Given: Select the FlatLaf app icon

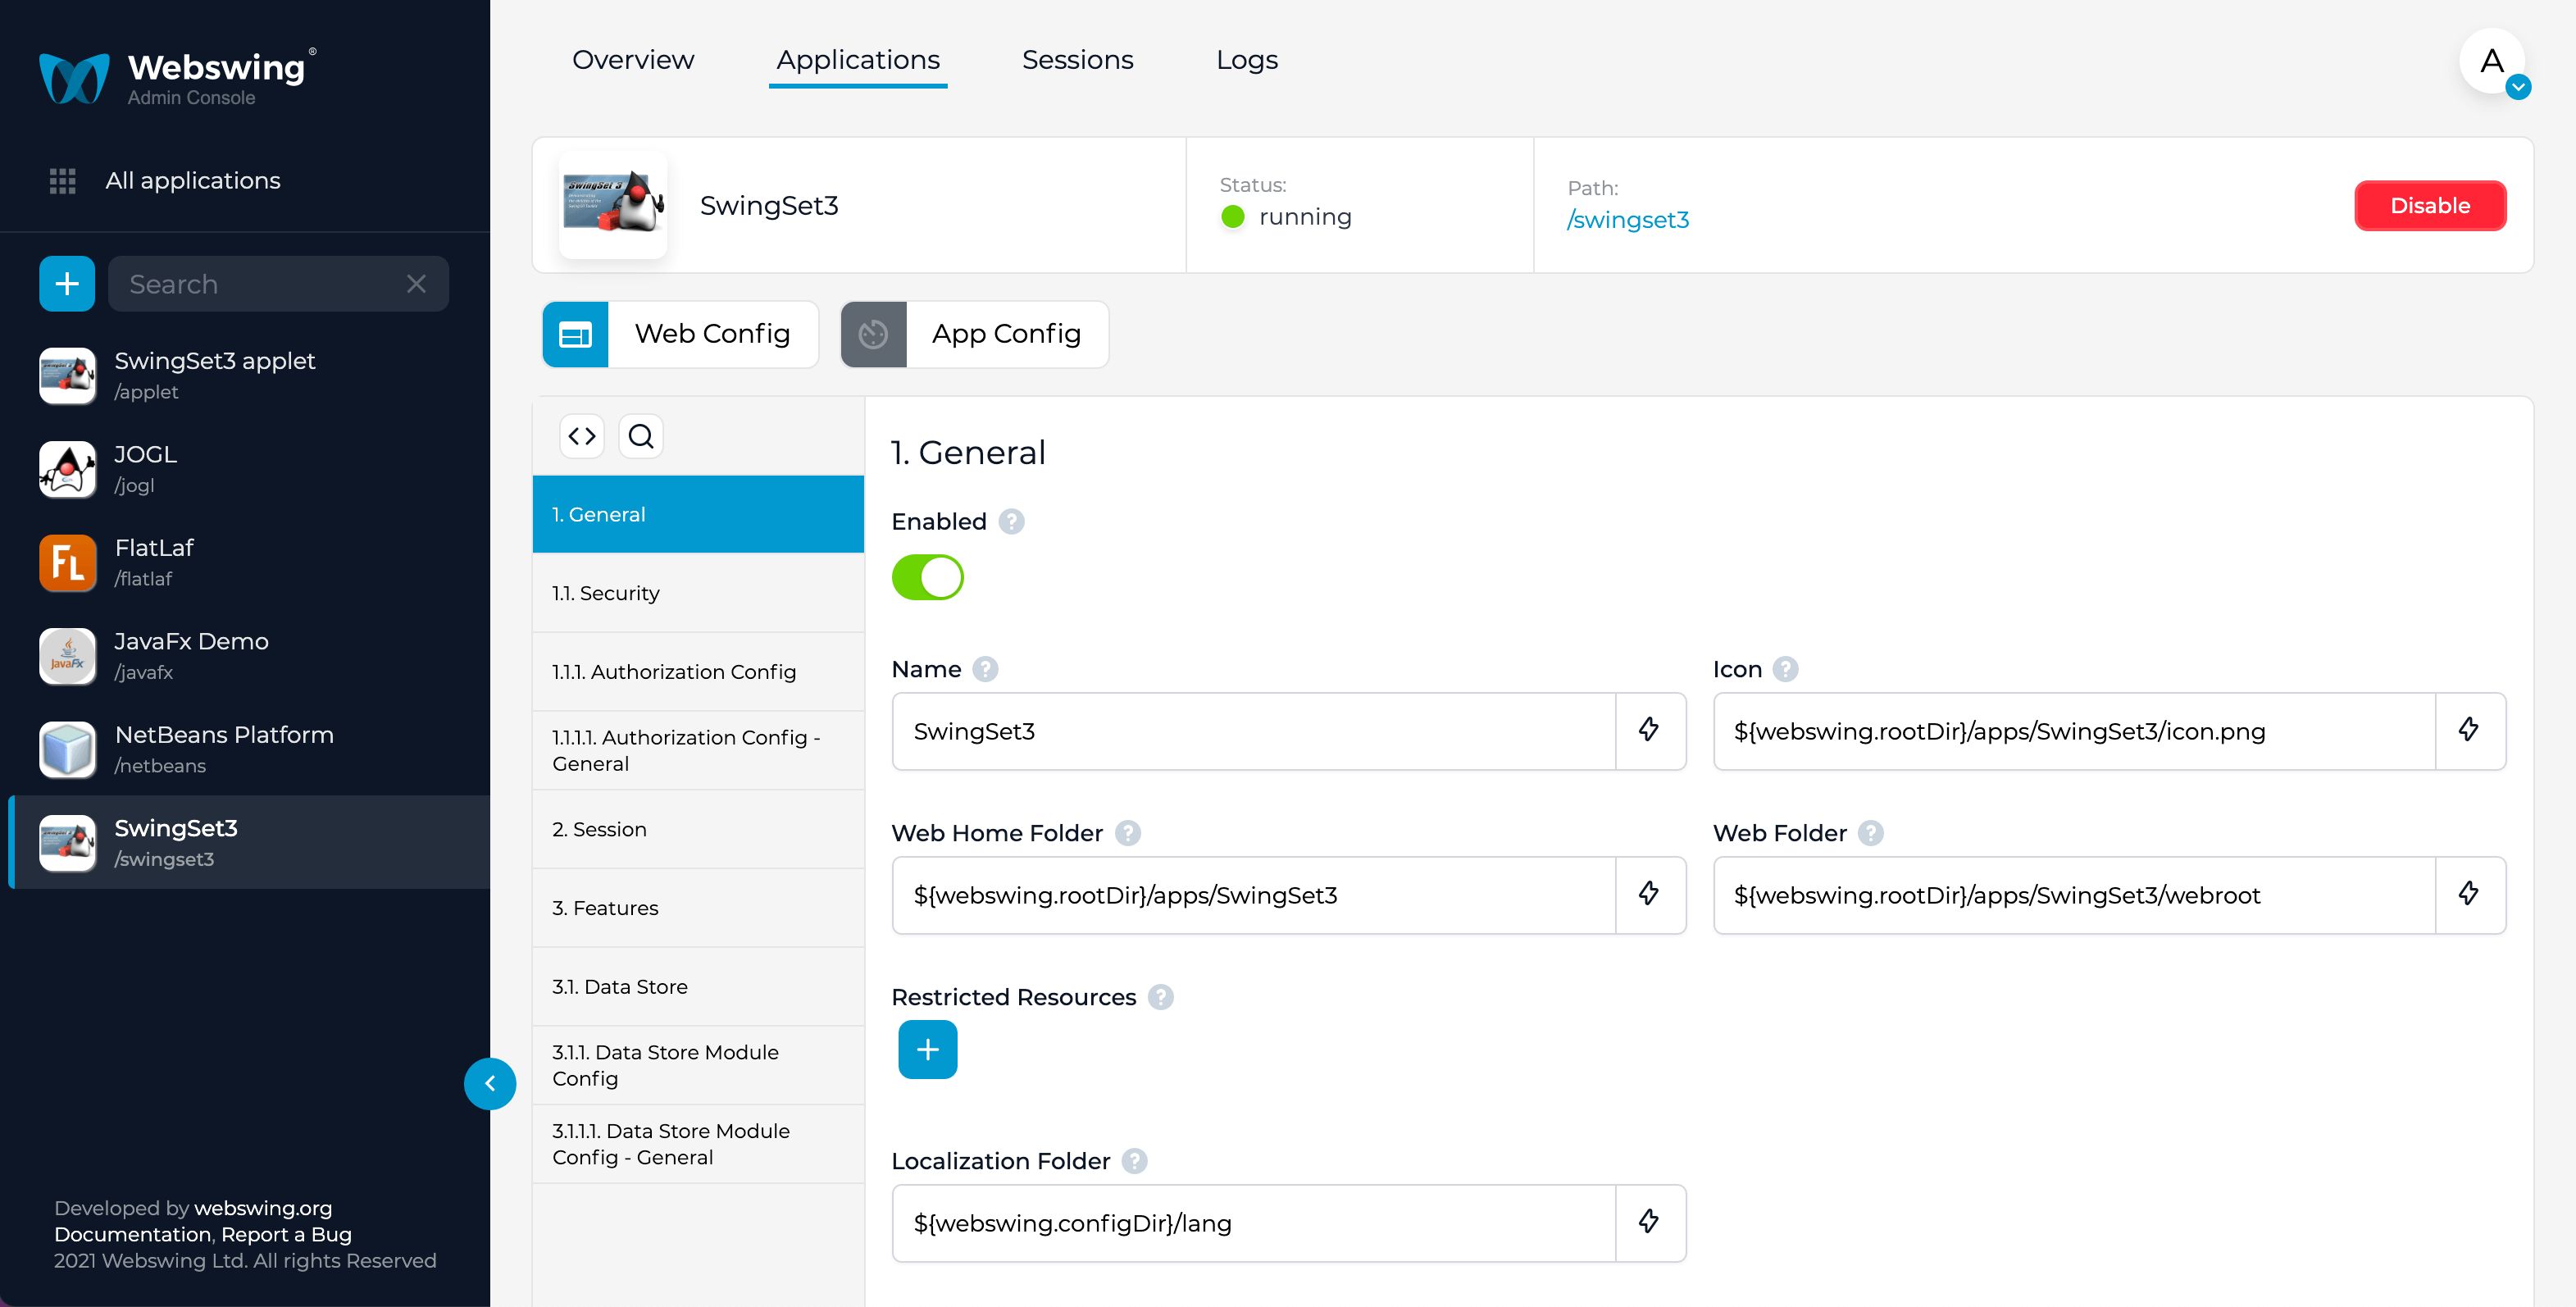Looking at the screenshot, I should [67, 562].
